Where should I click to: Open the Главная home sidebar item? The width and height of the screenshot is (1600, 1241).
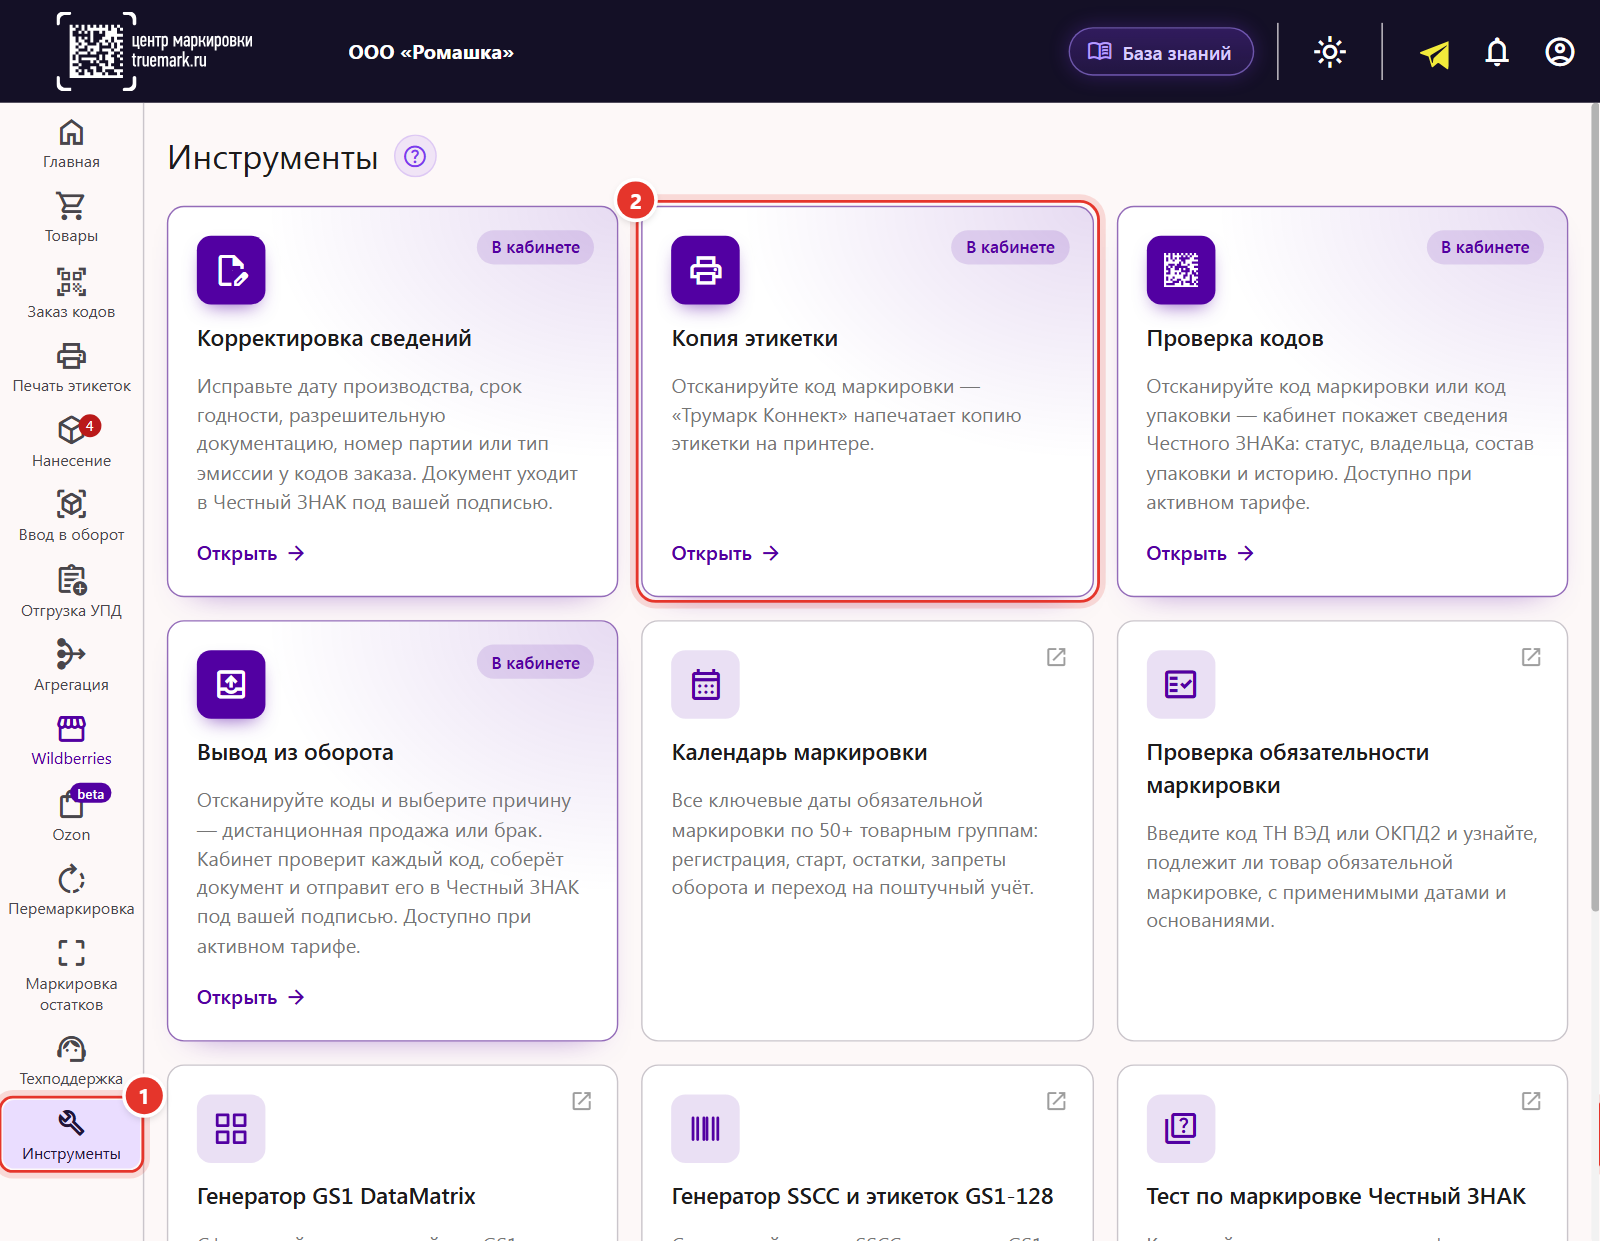(71, 144)
